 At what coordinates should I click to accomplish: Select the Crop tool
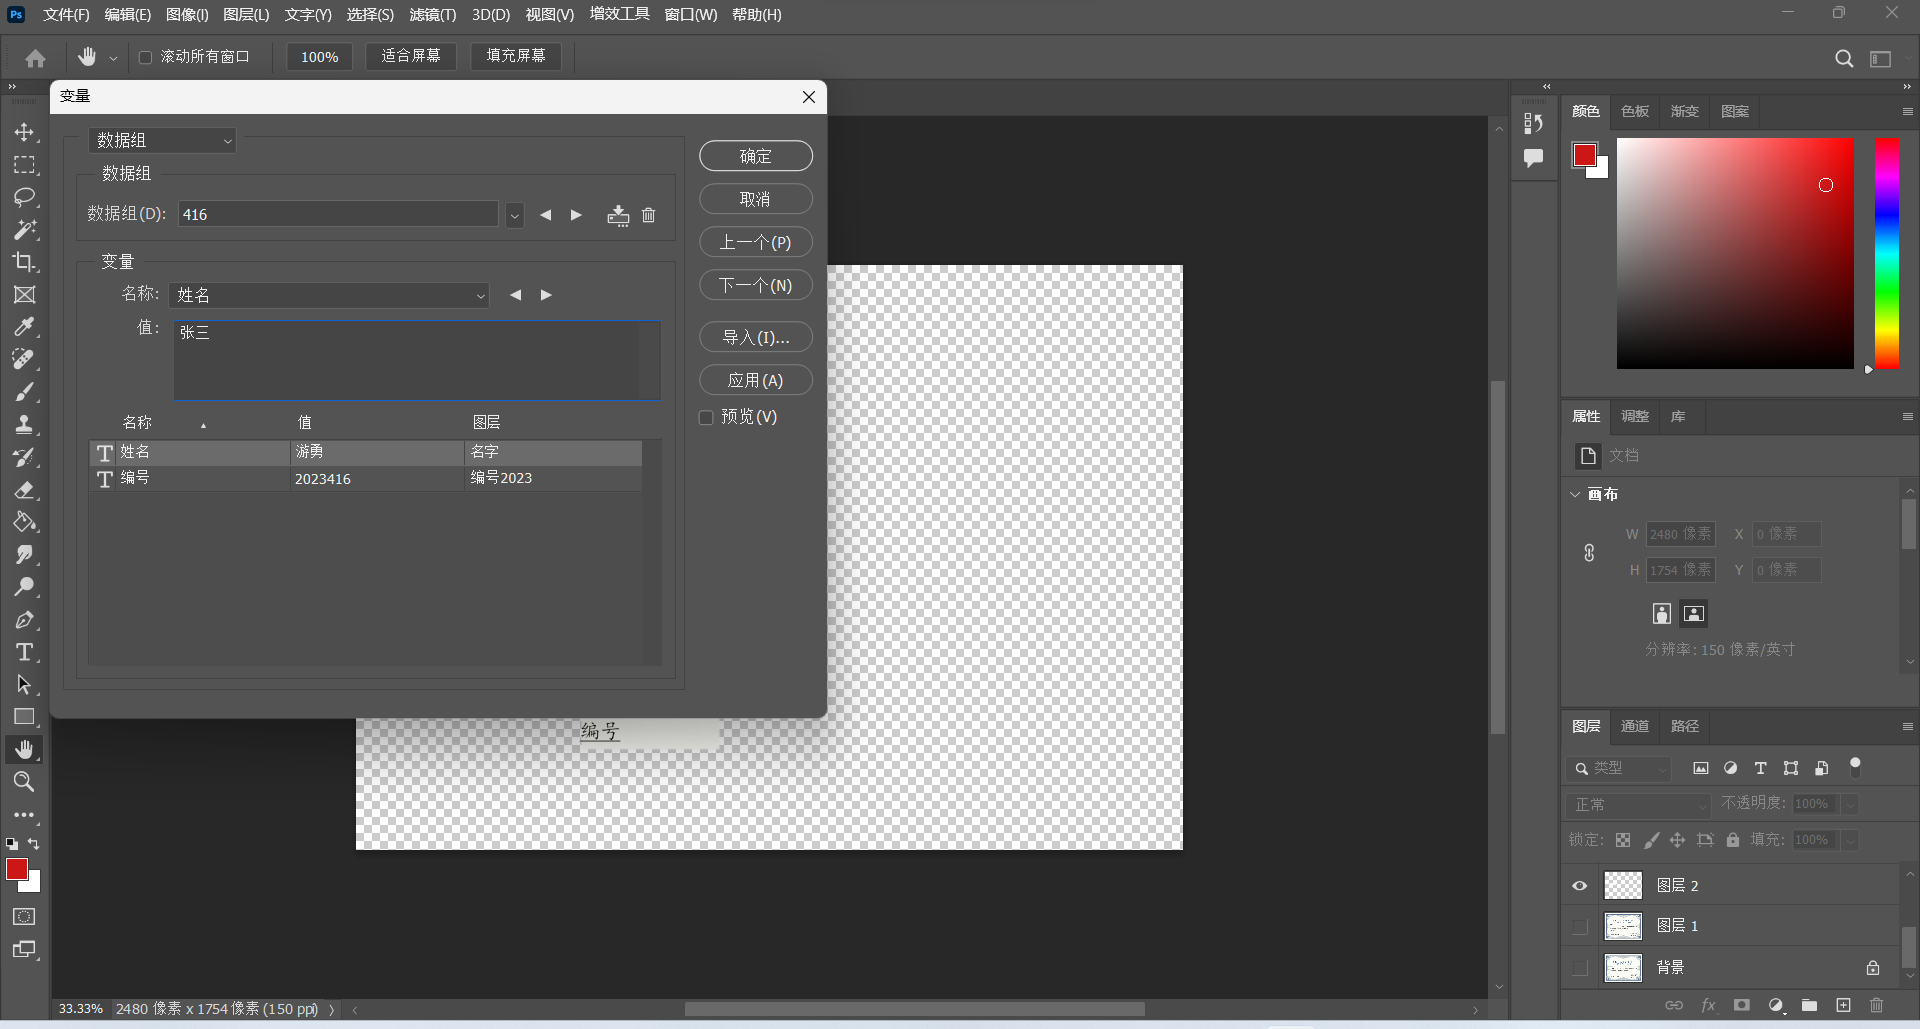point(24,262)
